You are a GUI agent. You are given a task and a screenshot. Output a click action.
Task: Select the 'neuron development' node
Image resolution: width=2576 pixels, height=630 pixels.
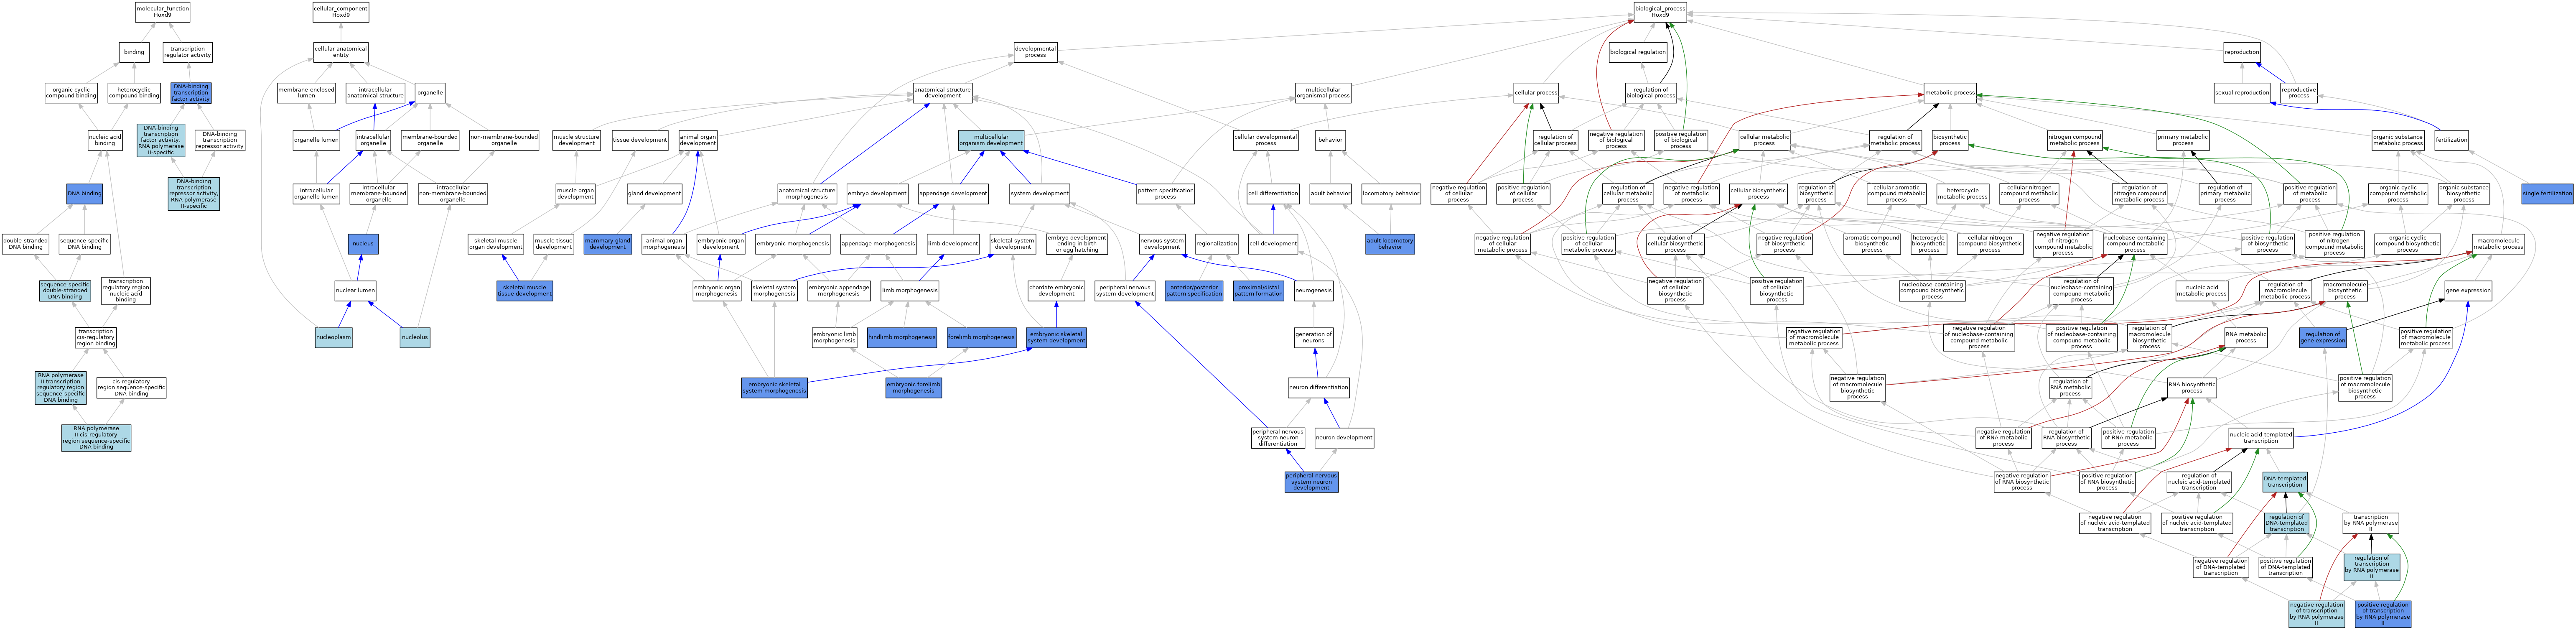coord(1344,438)
